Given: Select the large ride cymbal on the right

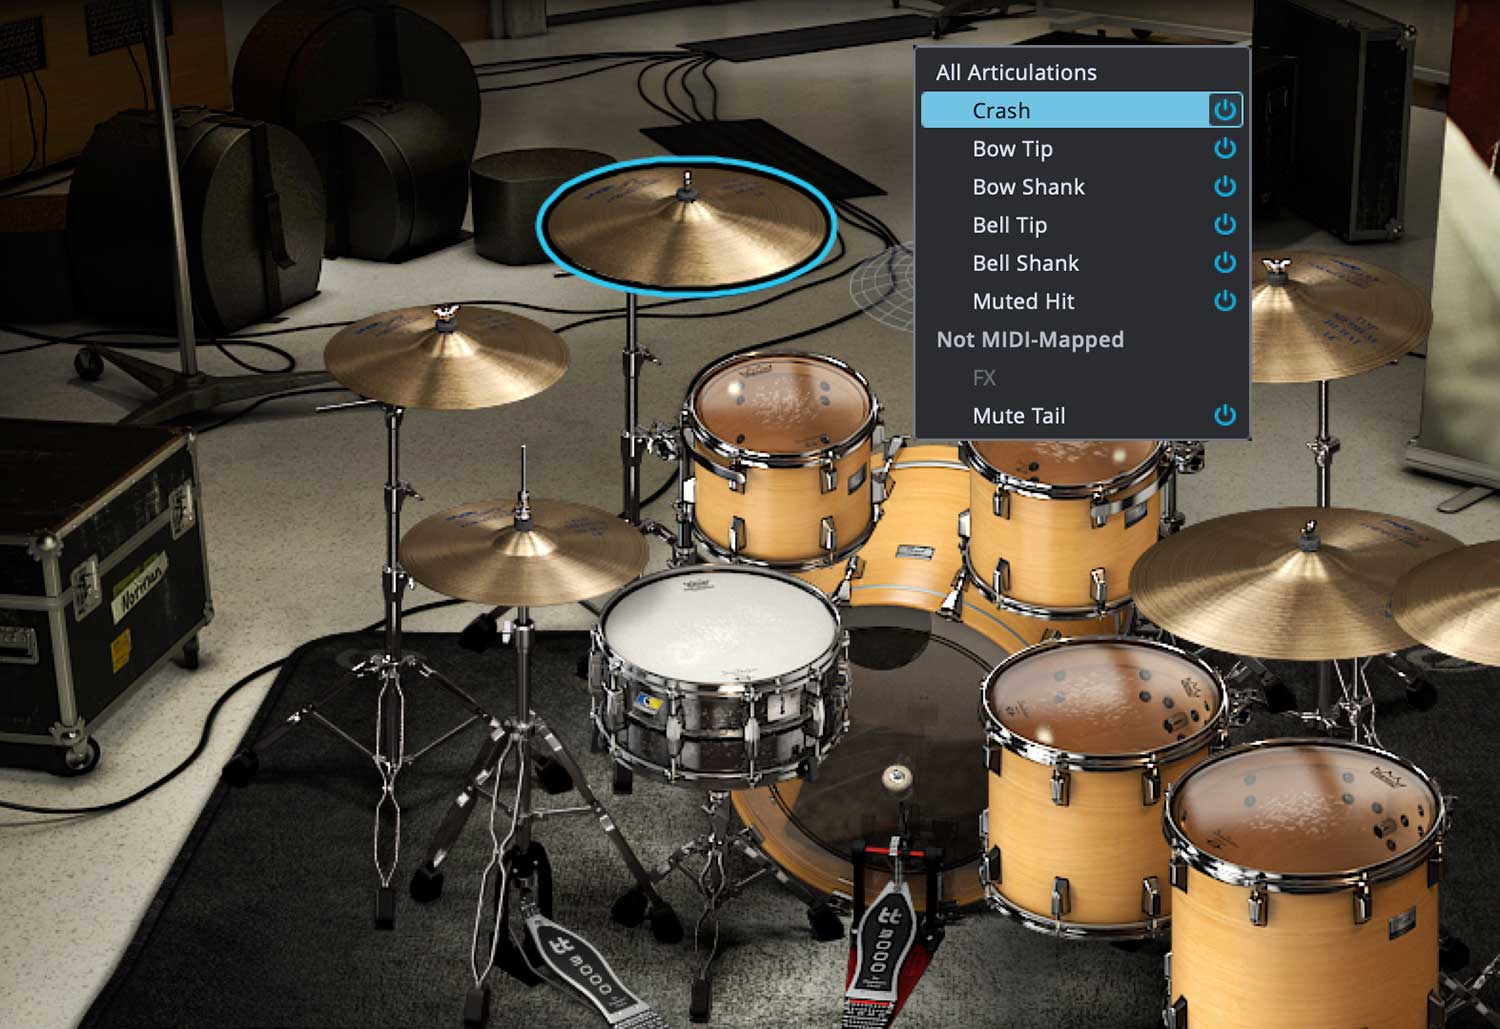Looking at the screenshot, I should [x=1290, y=580].
